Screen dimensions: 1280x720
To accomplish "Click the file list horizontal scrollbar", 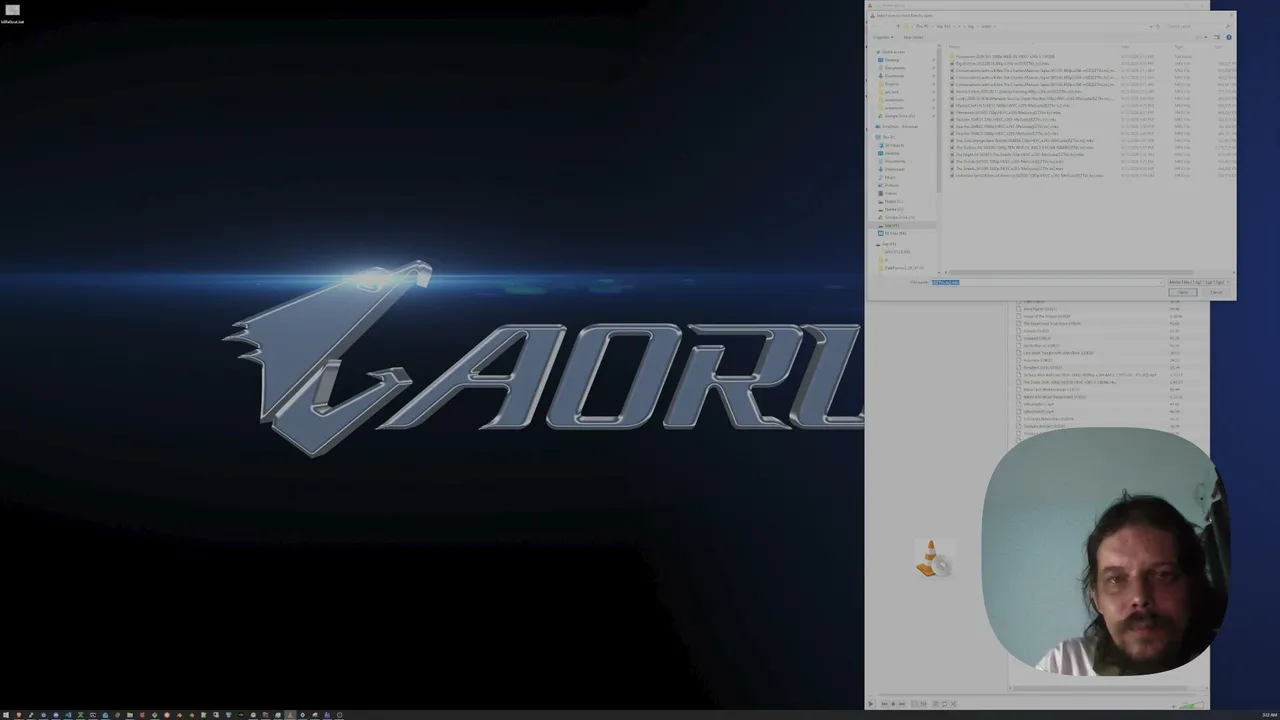I will (x=1070, y=272).
